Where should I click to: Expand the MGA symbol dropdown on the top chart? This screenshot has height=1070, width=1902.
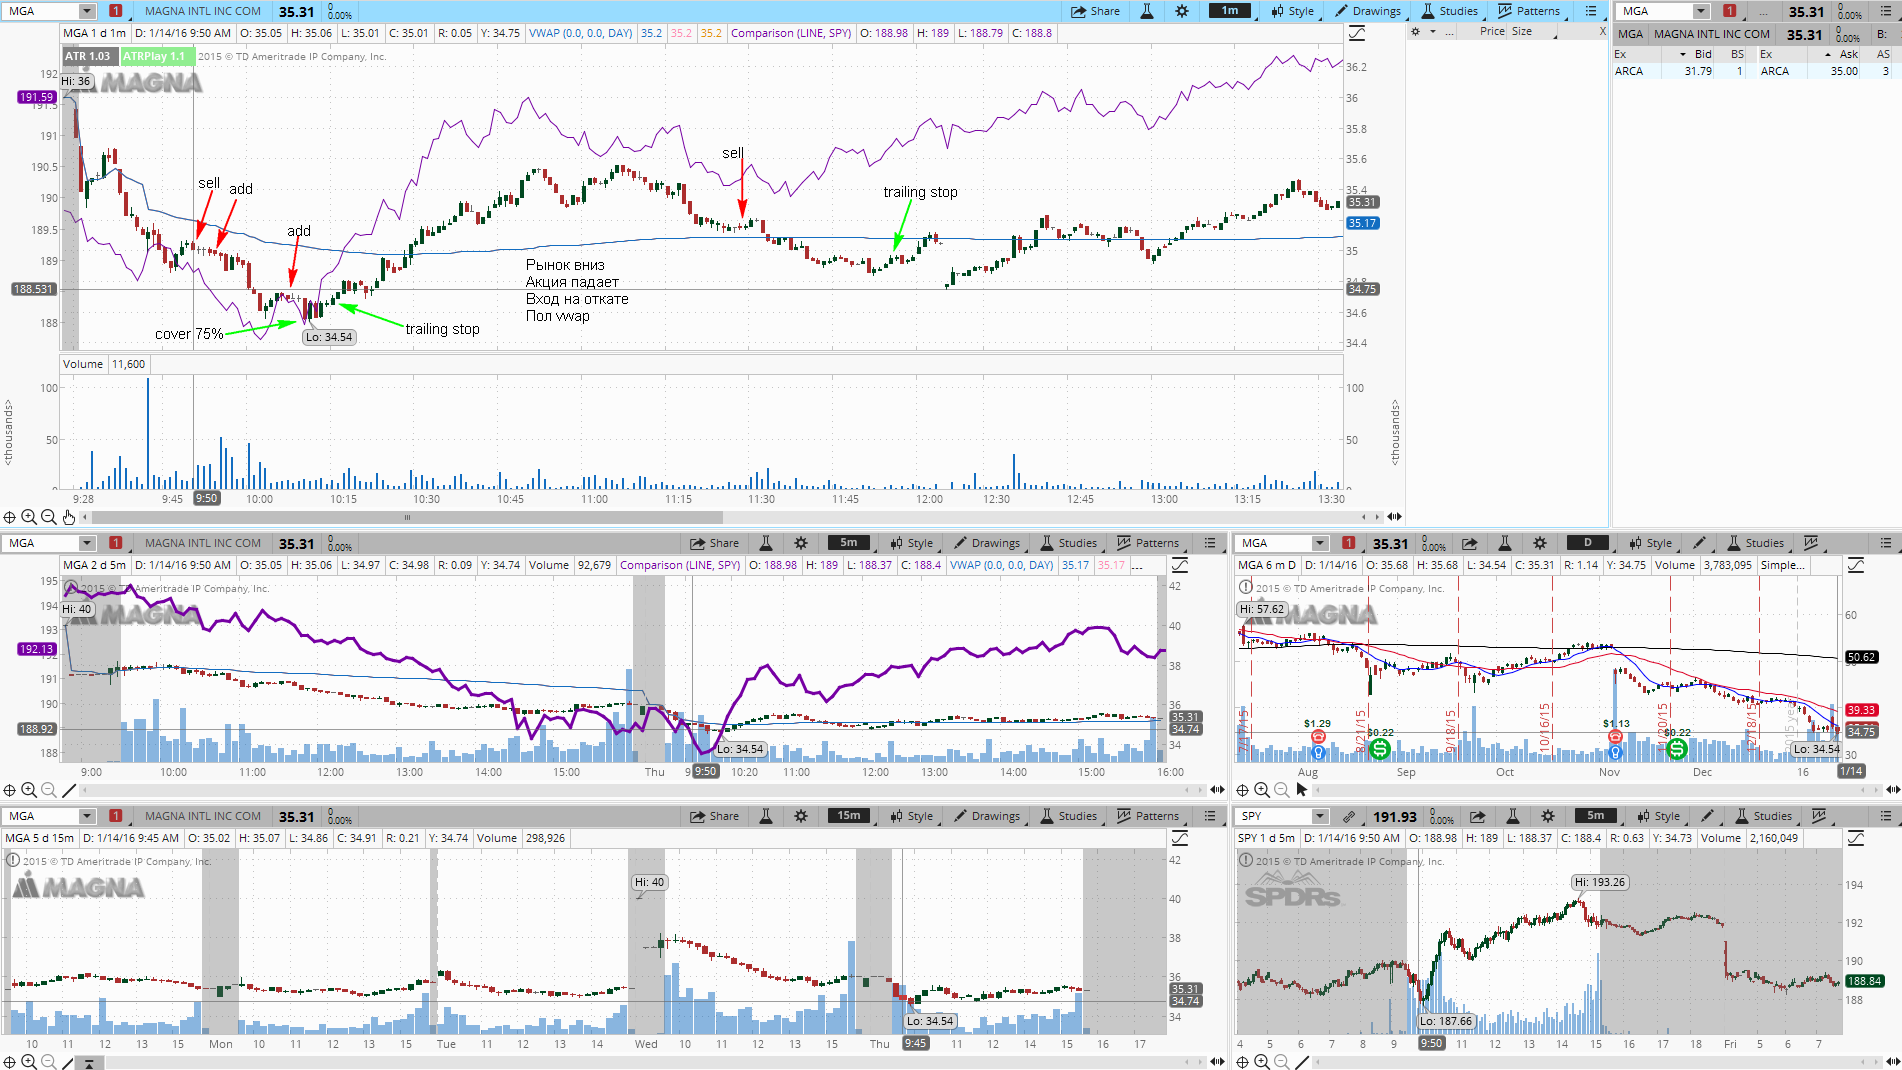point(87,11)
